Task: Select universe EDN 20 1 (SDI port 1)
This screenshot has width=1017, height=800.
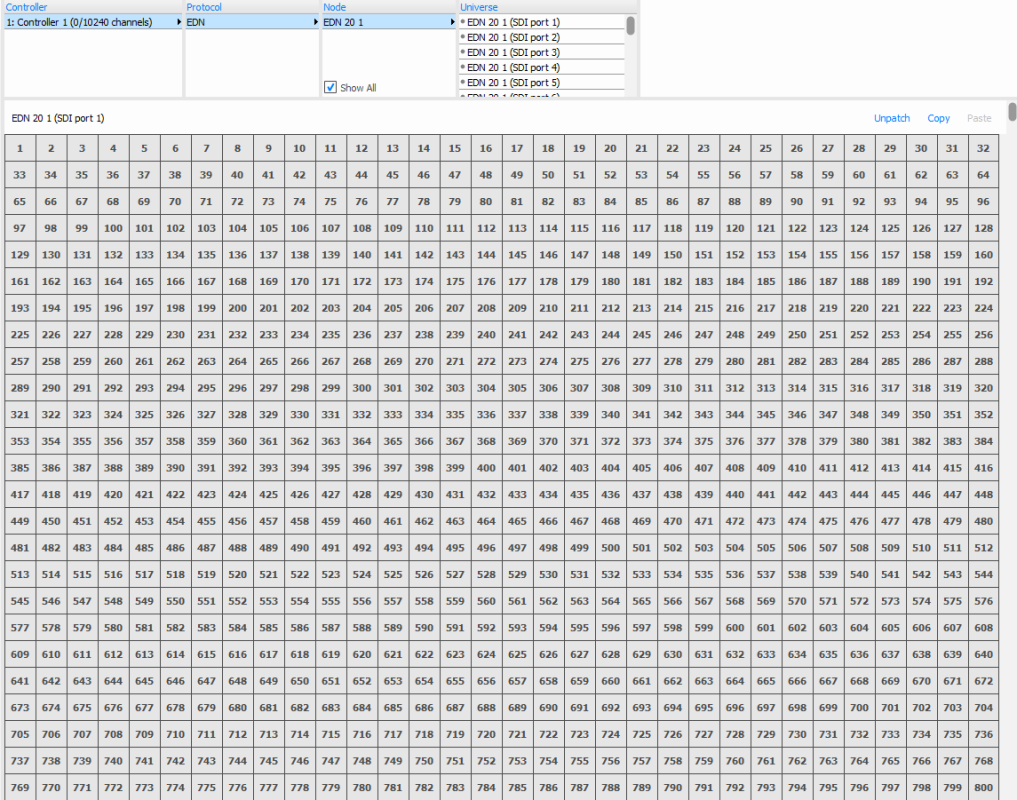Action: point(542,22)
